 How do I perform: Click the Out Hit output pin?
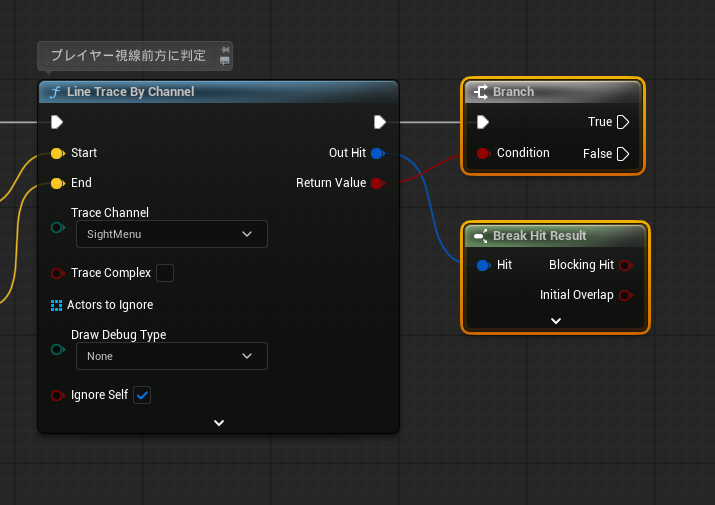click(378, 153)
